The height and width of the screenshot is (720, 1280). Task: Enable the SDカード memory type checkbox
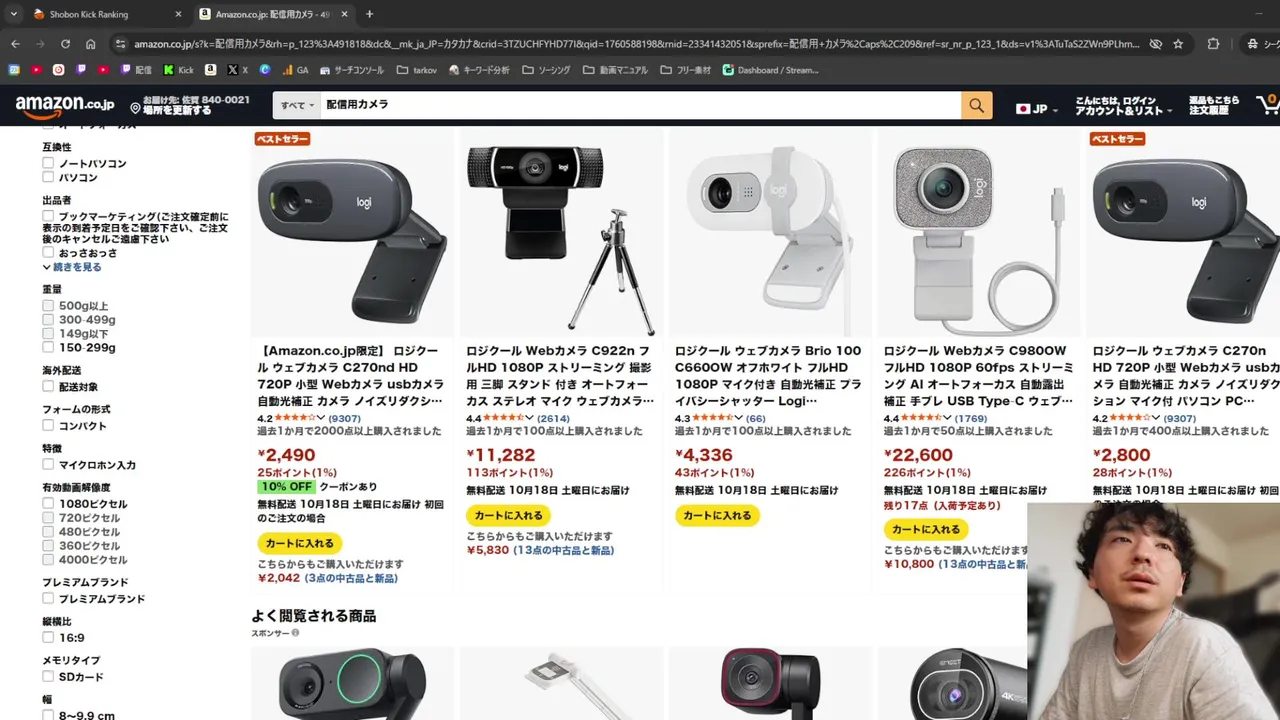[48, 677]
